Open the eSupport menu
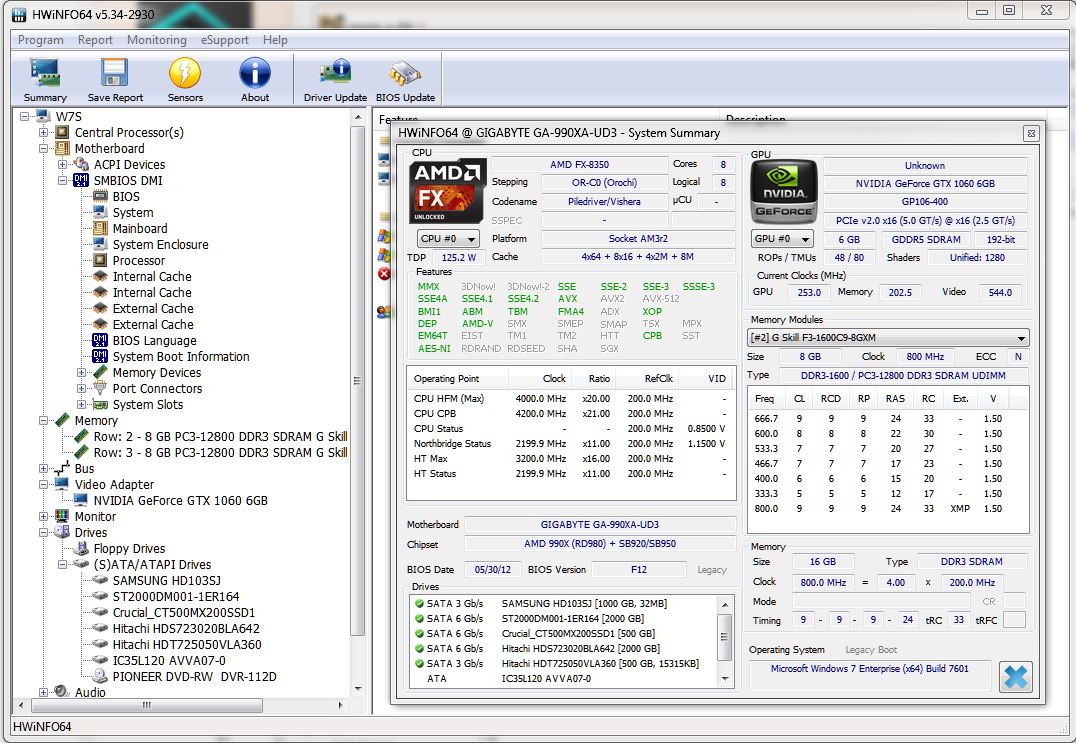1076x743 pixels. click(225, 40)
